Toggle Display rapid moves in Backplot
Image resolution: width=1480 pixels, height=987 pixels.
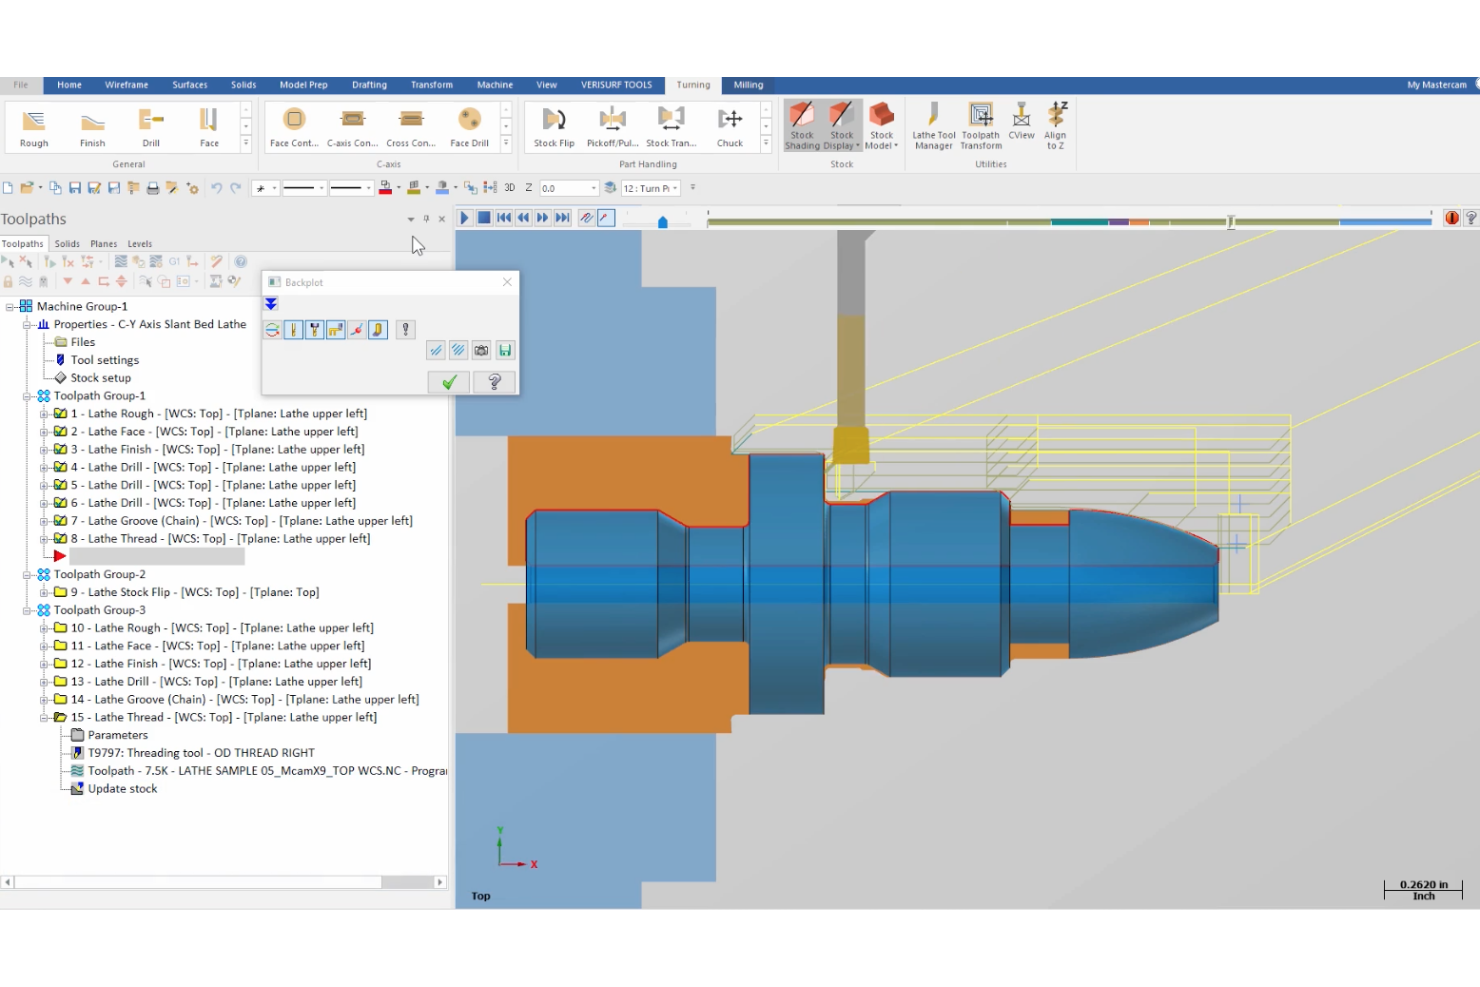(335, 329)
